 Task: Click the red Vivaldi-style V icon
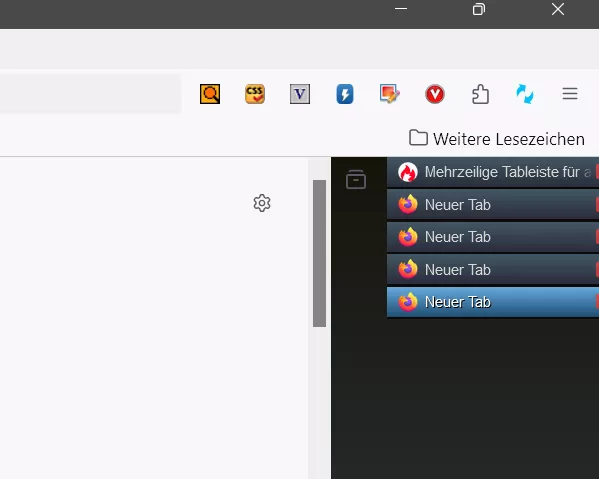(435, 94)
